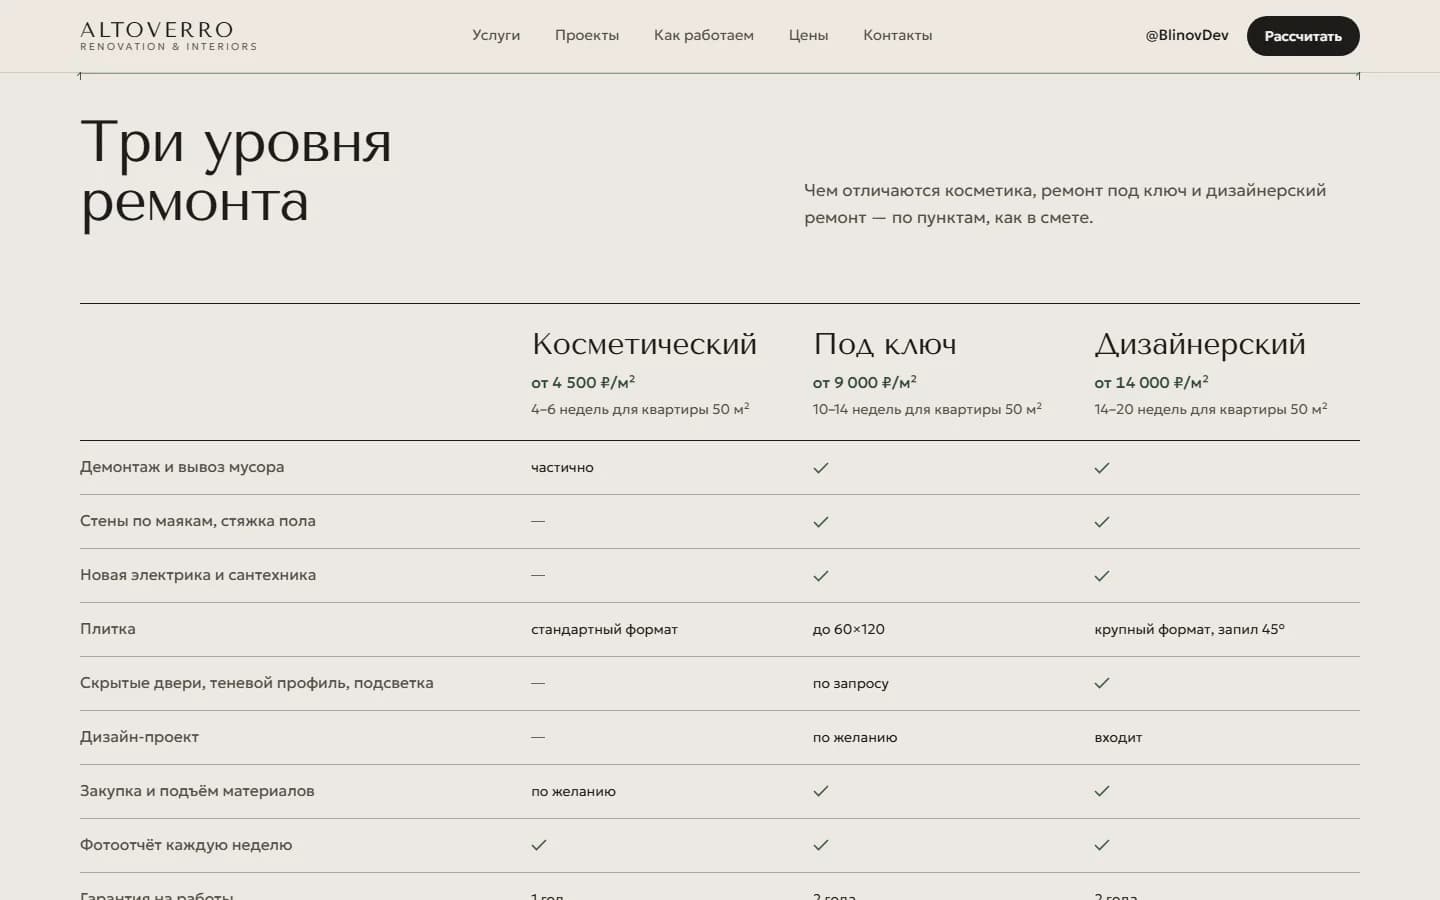Image resolution: width=1440 pixels, height=900 pixels.
Task: Go to the Услуги menu item
Action: click(x=496, y=35)
